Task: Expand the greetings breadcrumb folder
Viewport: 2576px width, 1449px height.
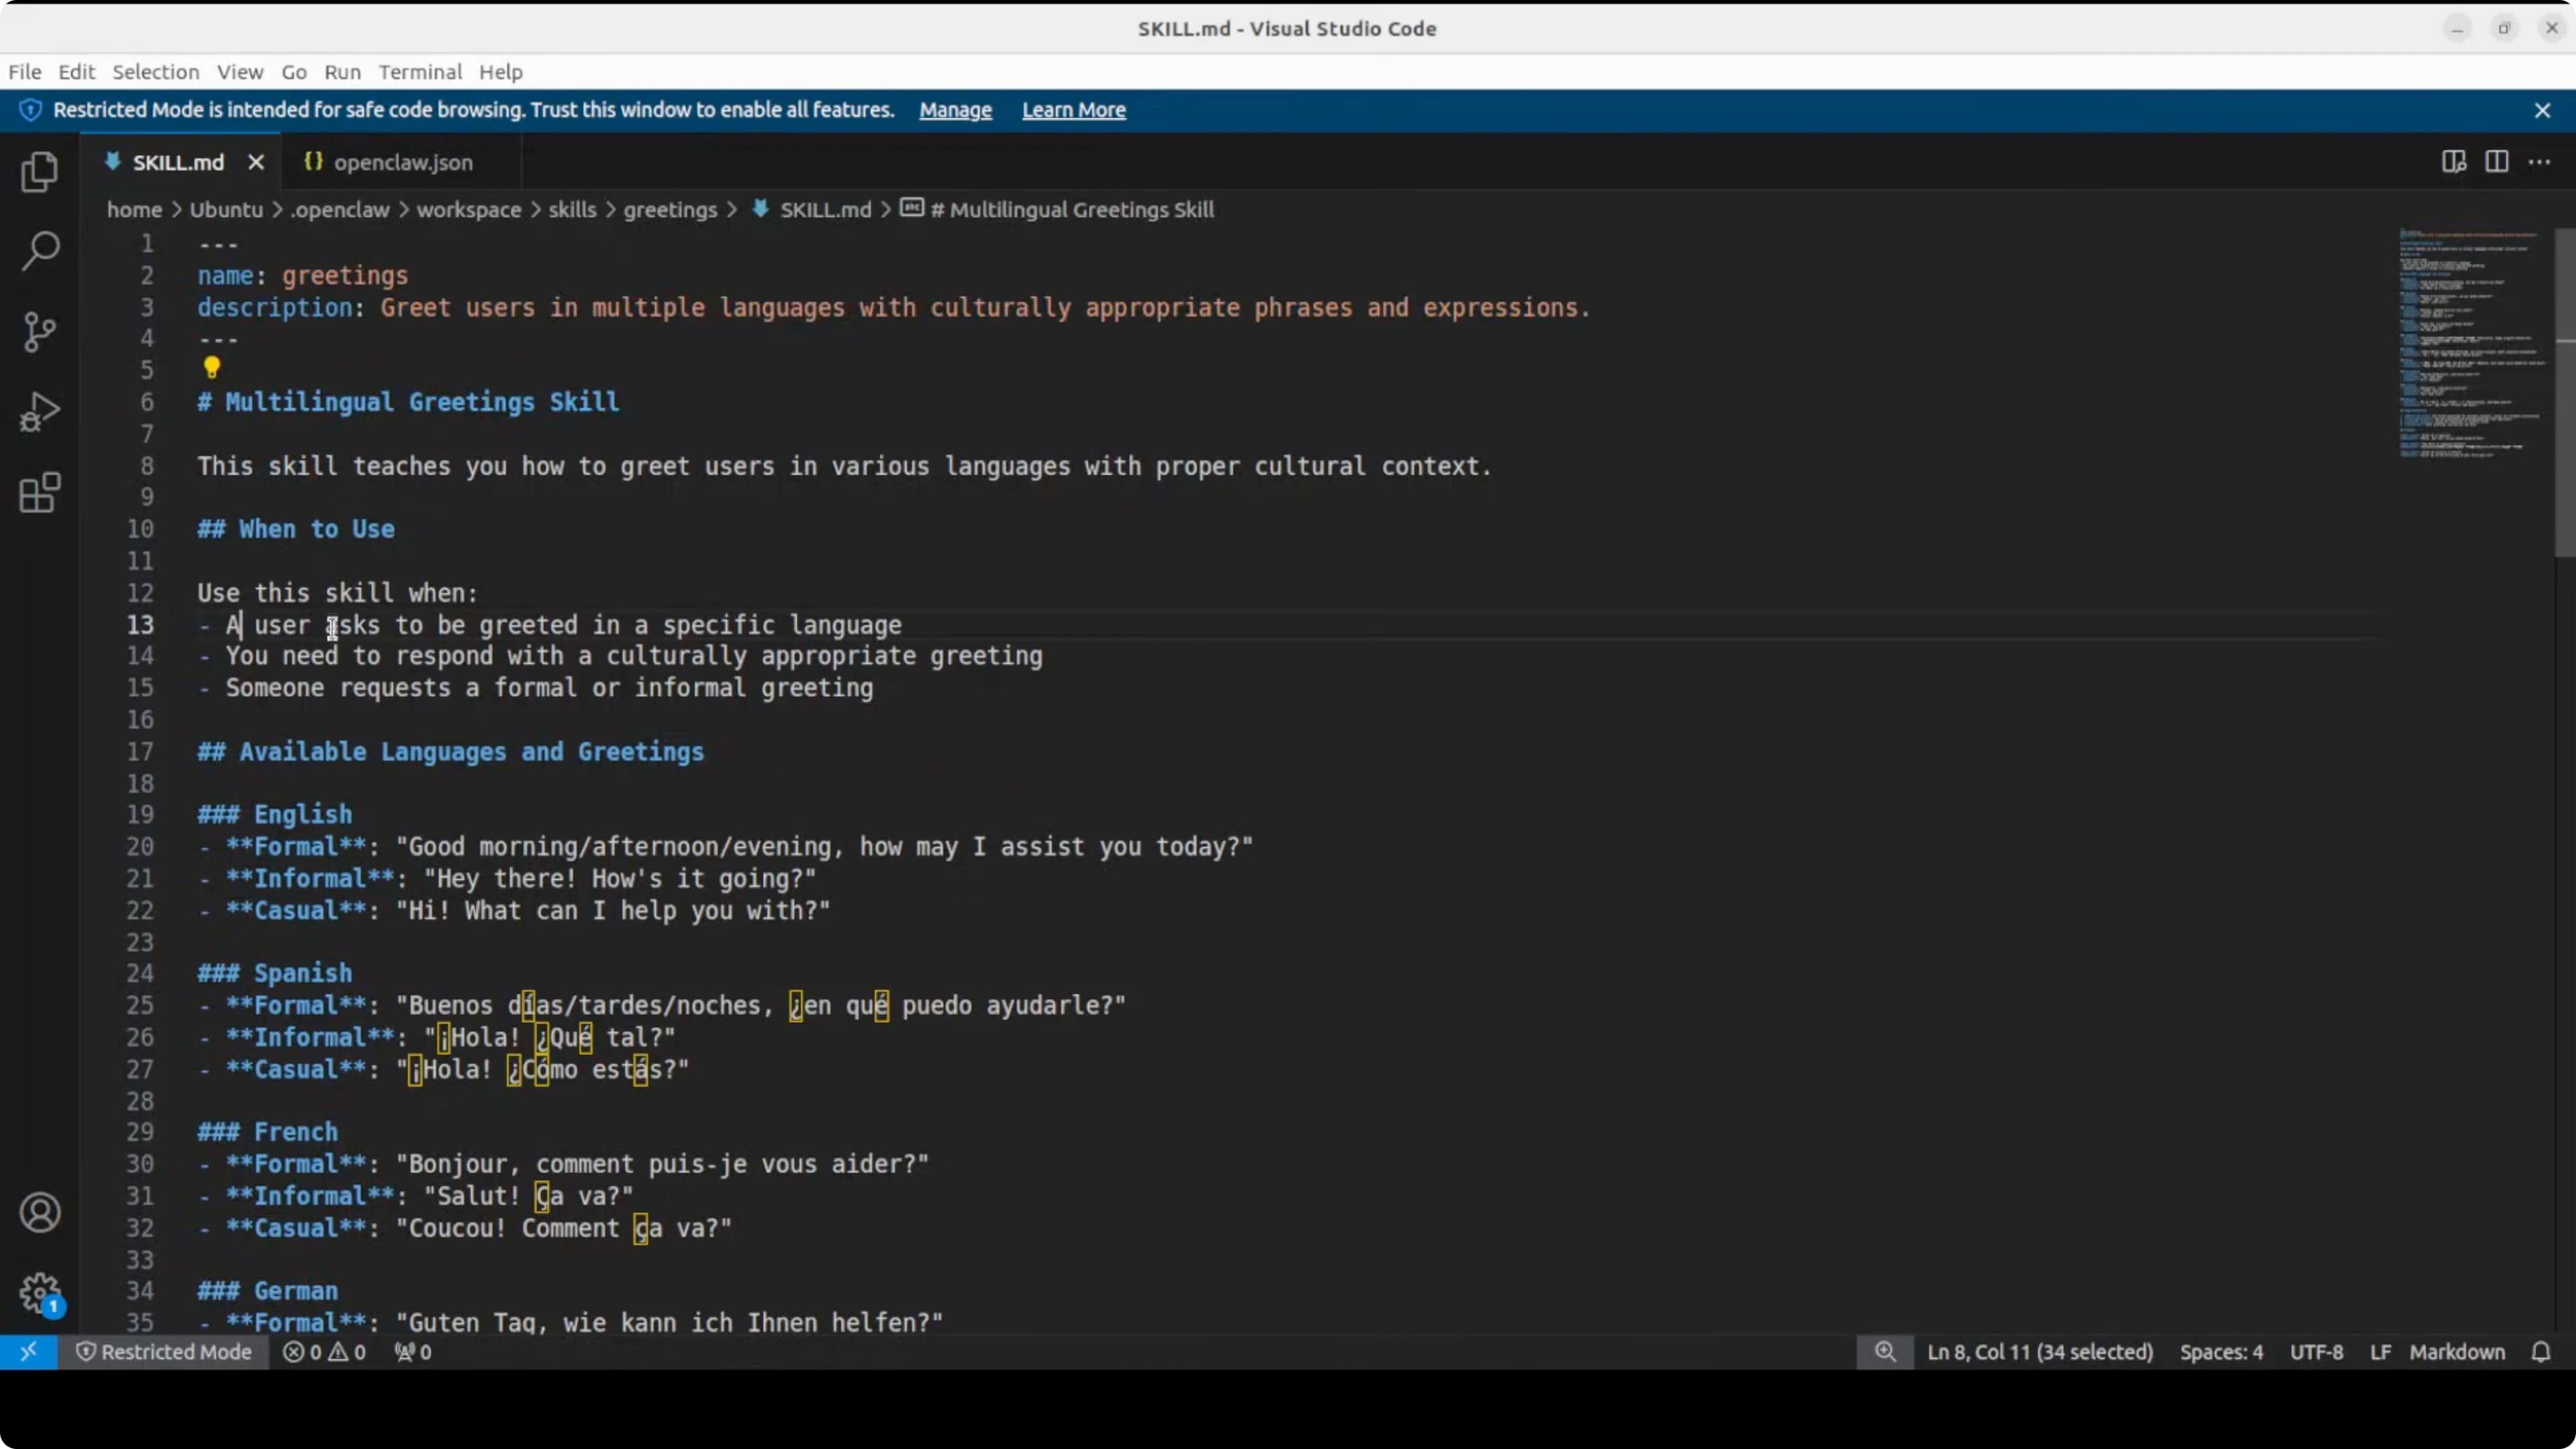Action: [670, 210]
